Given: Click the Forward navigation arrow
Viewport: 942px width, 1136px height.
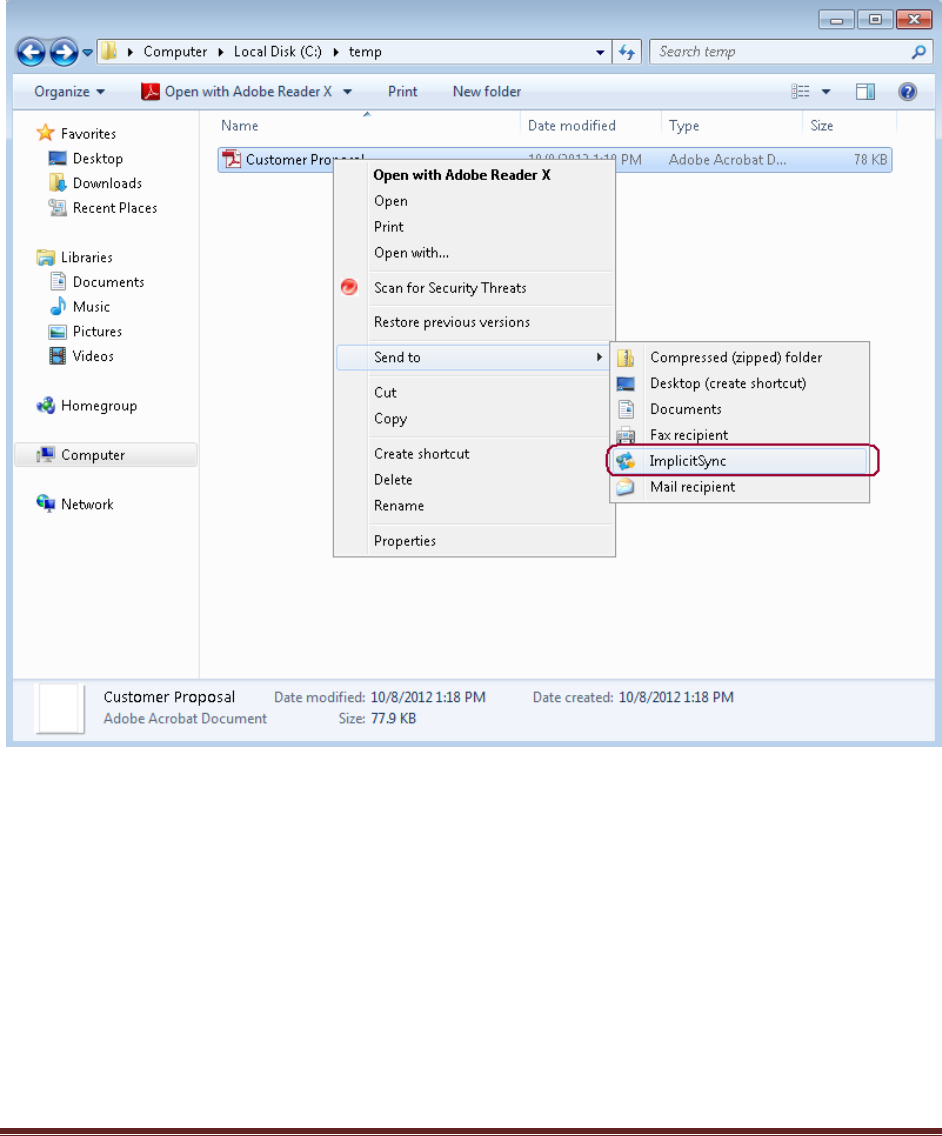Looking at the screenshot, I should pos(64,52).
